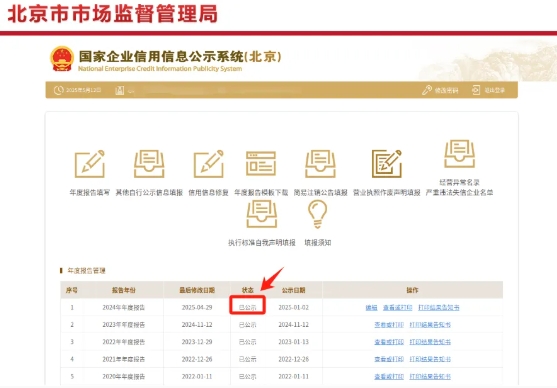
Task: Click the 年度报告填写 label
Action: 90,193
